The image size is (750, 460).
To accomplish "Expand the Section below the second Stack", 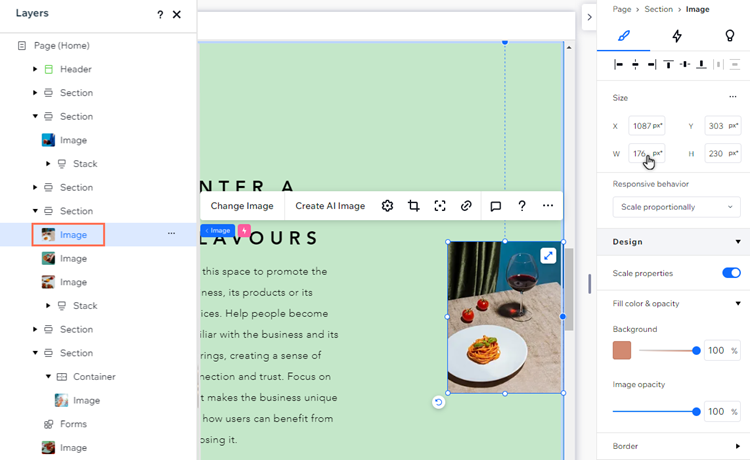I will [x=35, y=329].
